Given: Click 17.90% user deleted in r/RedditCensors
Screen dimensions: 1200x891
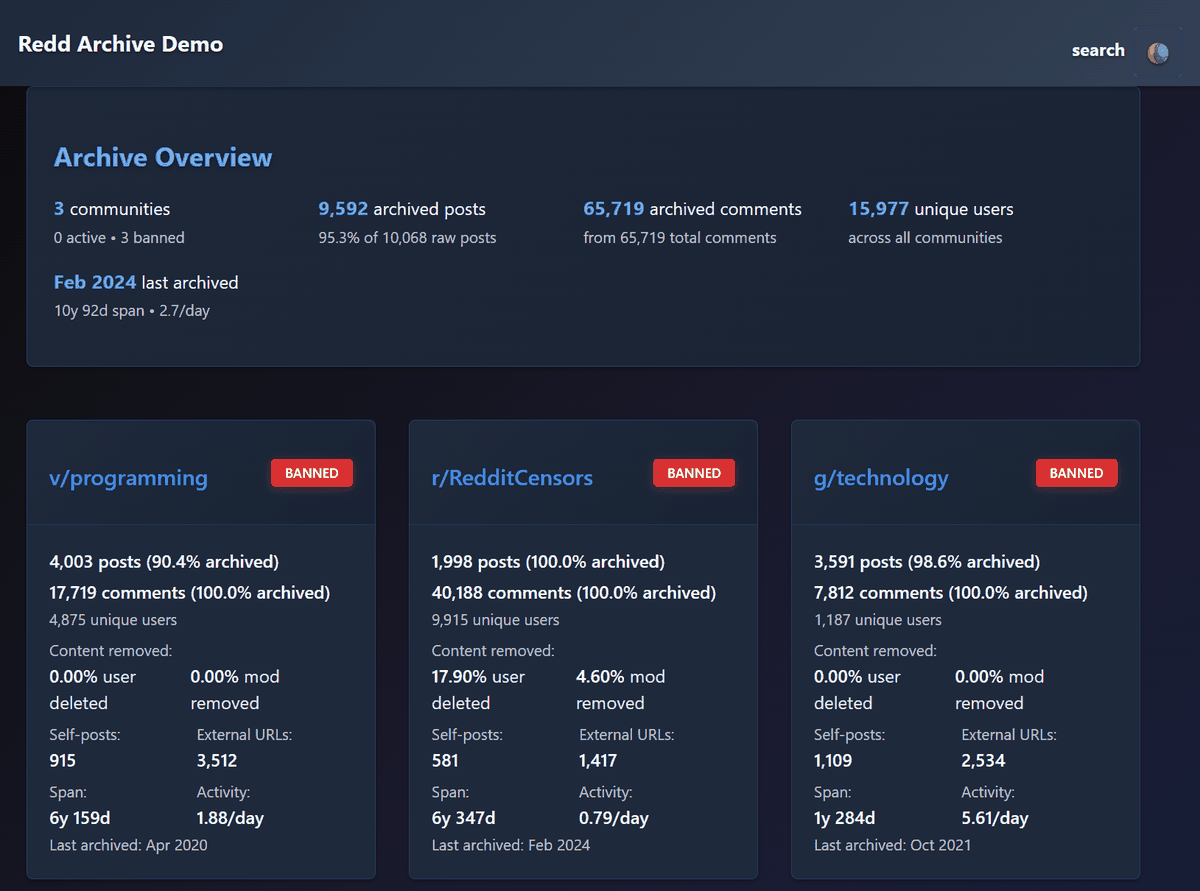Looking at the screenshot, I should coord(478,690).
